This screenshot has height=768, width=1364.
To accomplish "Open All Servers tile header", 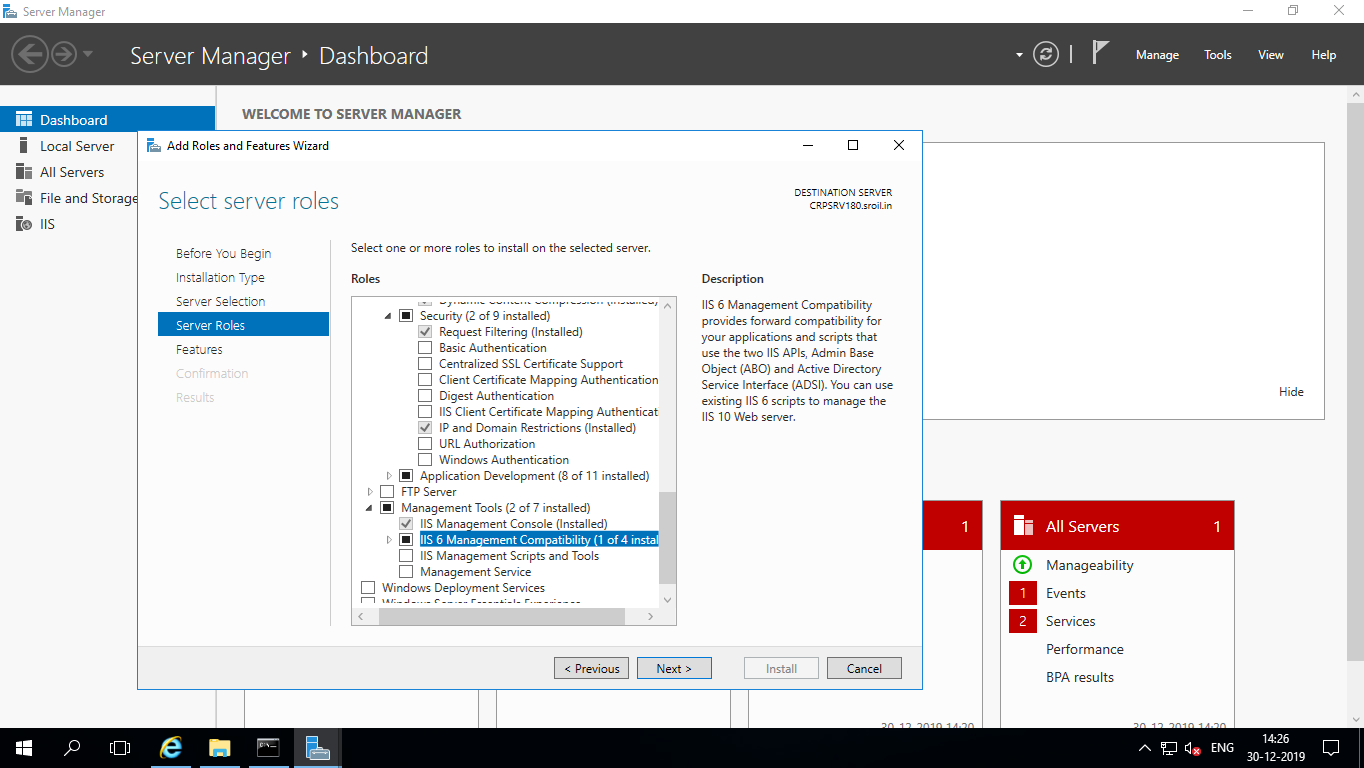I will click(1117, 526).
